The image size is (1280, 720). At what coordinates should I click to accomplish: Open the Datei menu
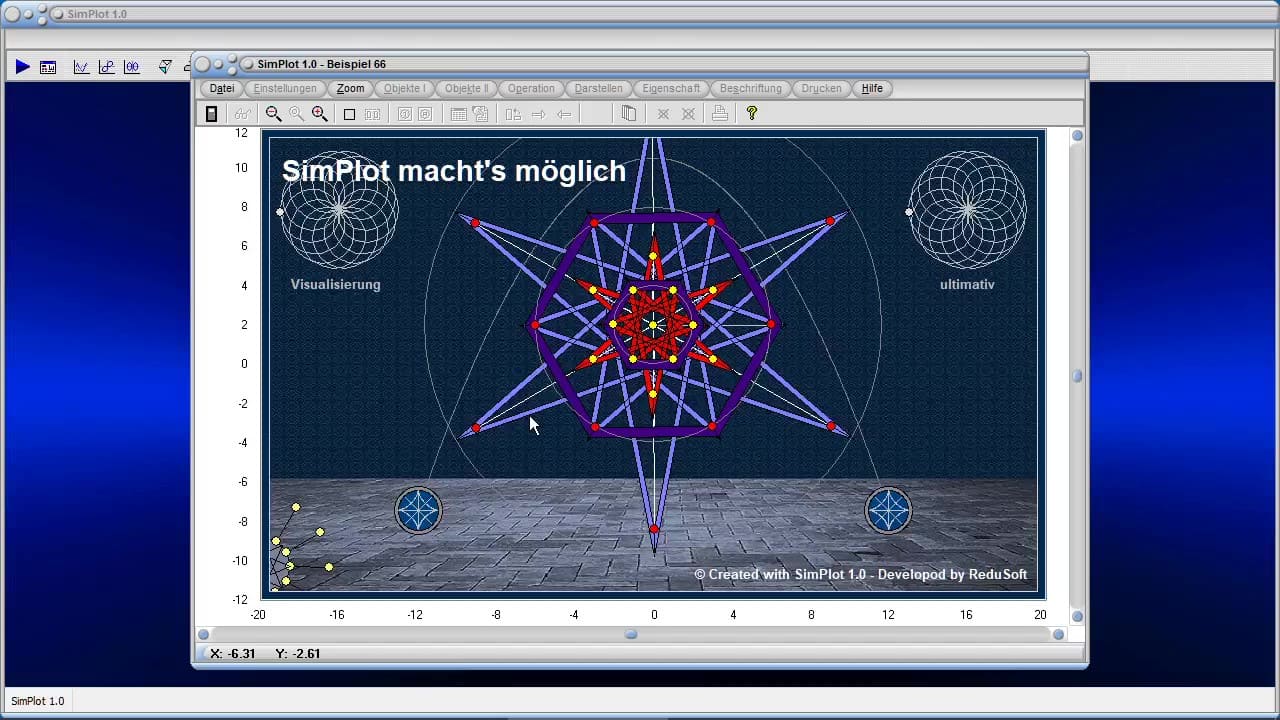tap(222, 88)
